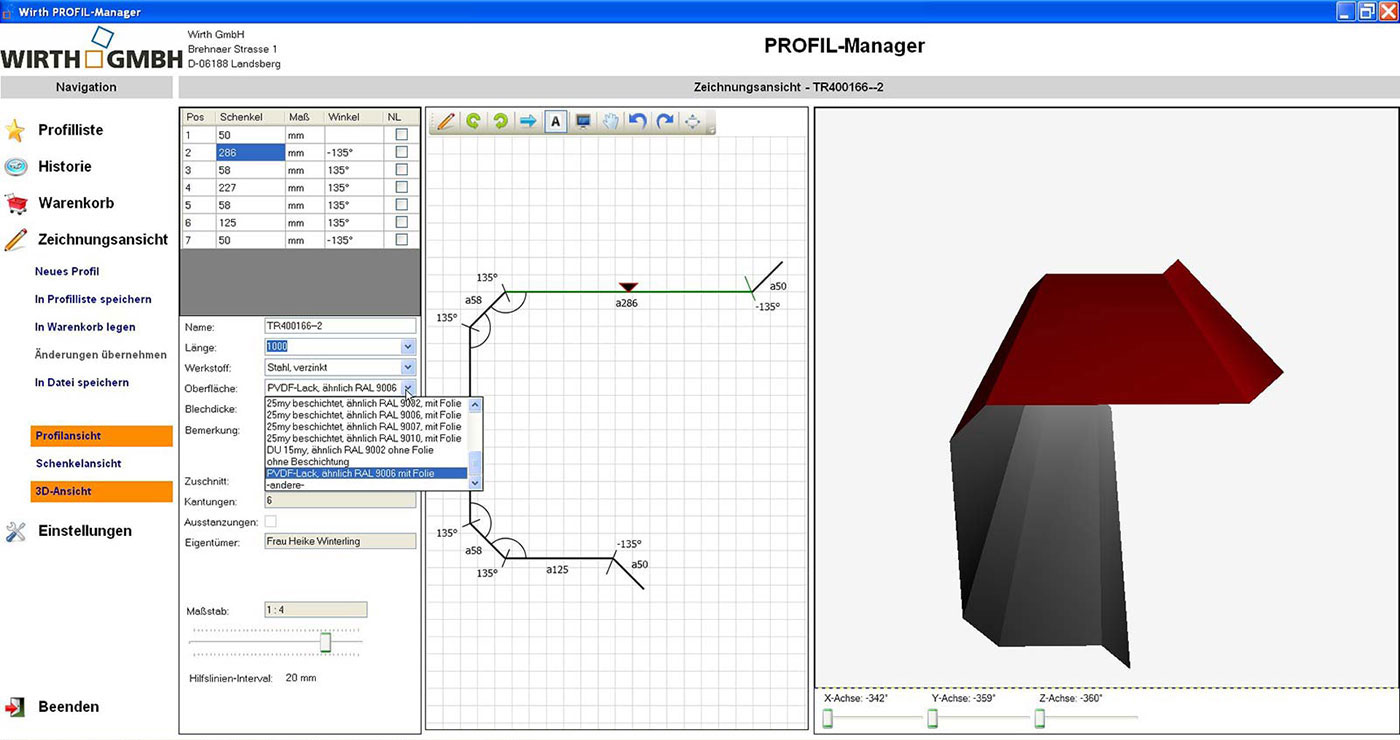Open the Länge dropdown
Viewport: 1400px width, 740px height.
408,347
